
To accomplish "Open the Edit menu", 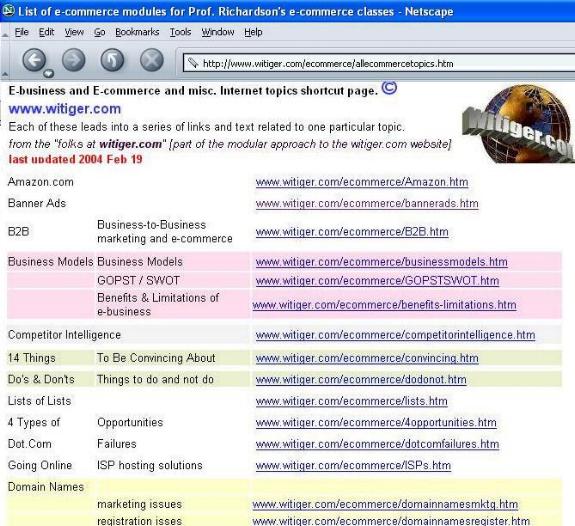I will pos(47,32).
